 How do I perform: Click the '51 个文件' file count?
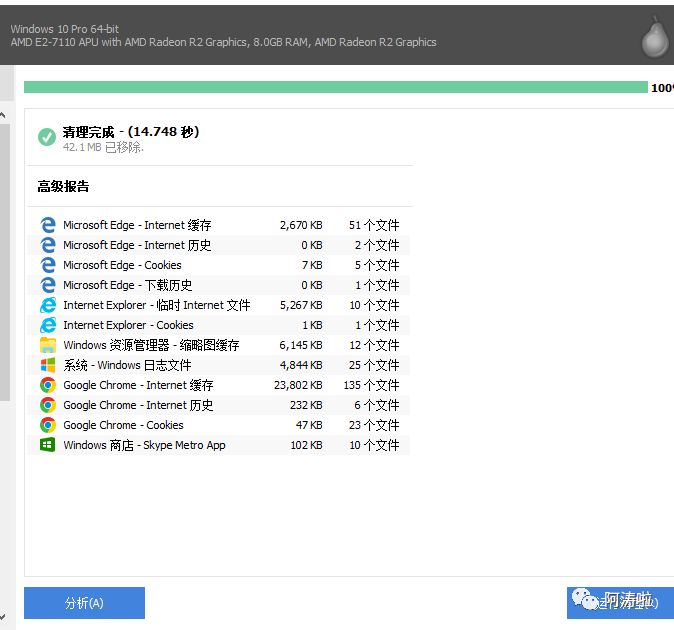[374, 225]
